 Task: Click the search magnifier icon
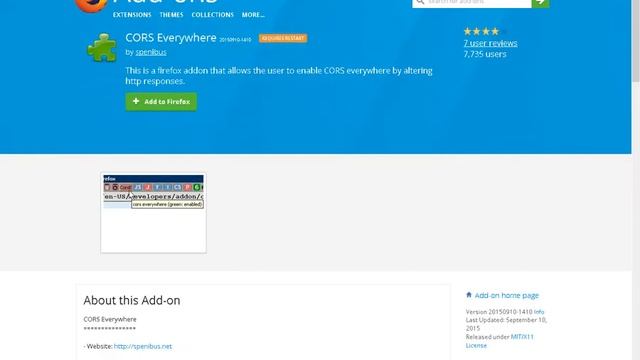(x=420, y=2)
